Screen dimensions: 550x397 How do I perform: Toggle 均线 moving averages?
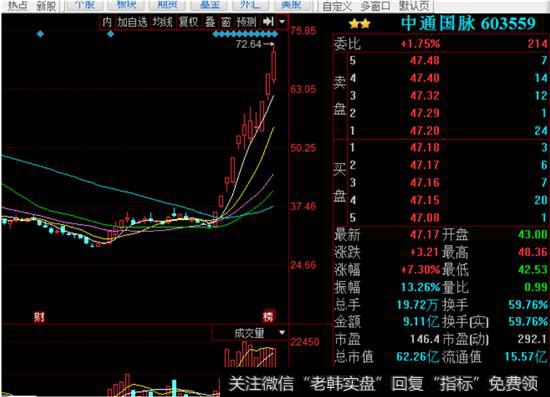(x=162, y=22)
